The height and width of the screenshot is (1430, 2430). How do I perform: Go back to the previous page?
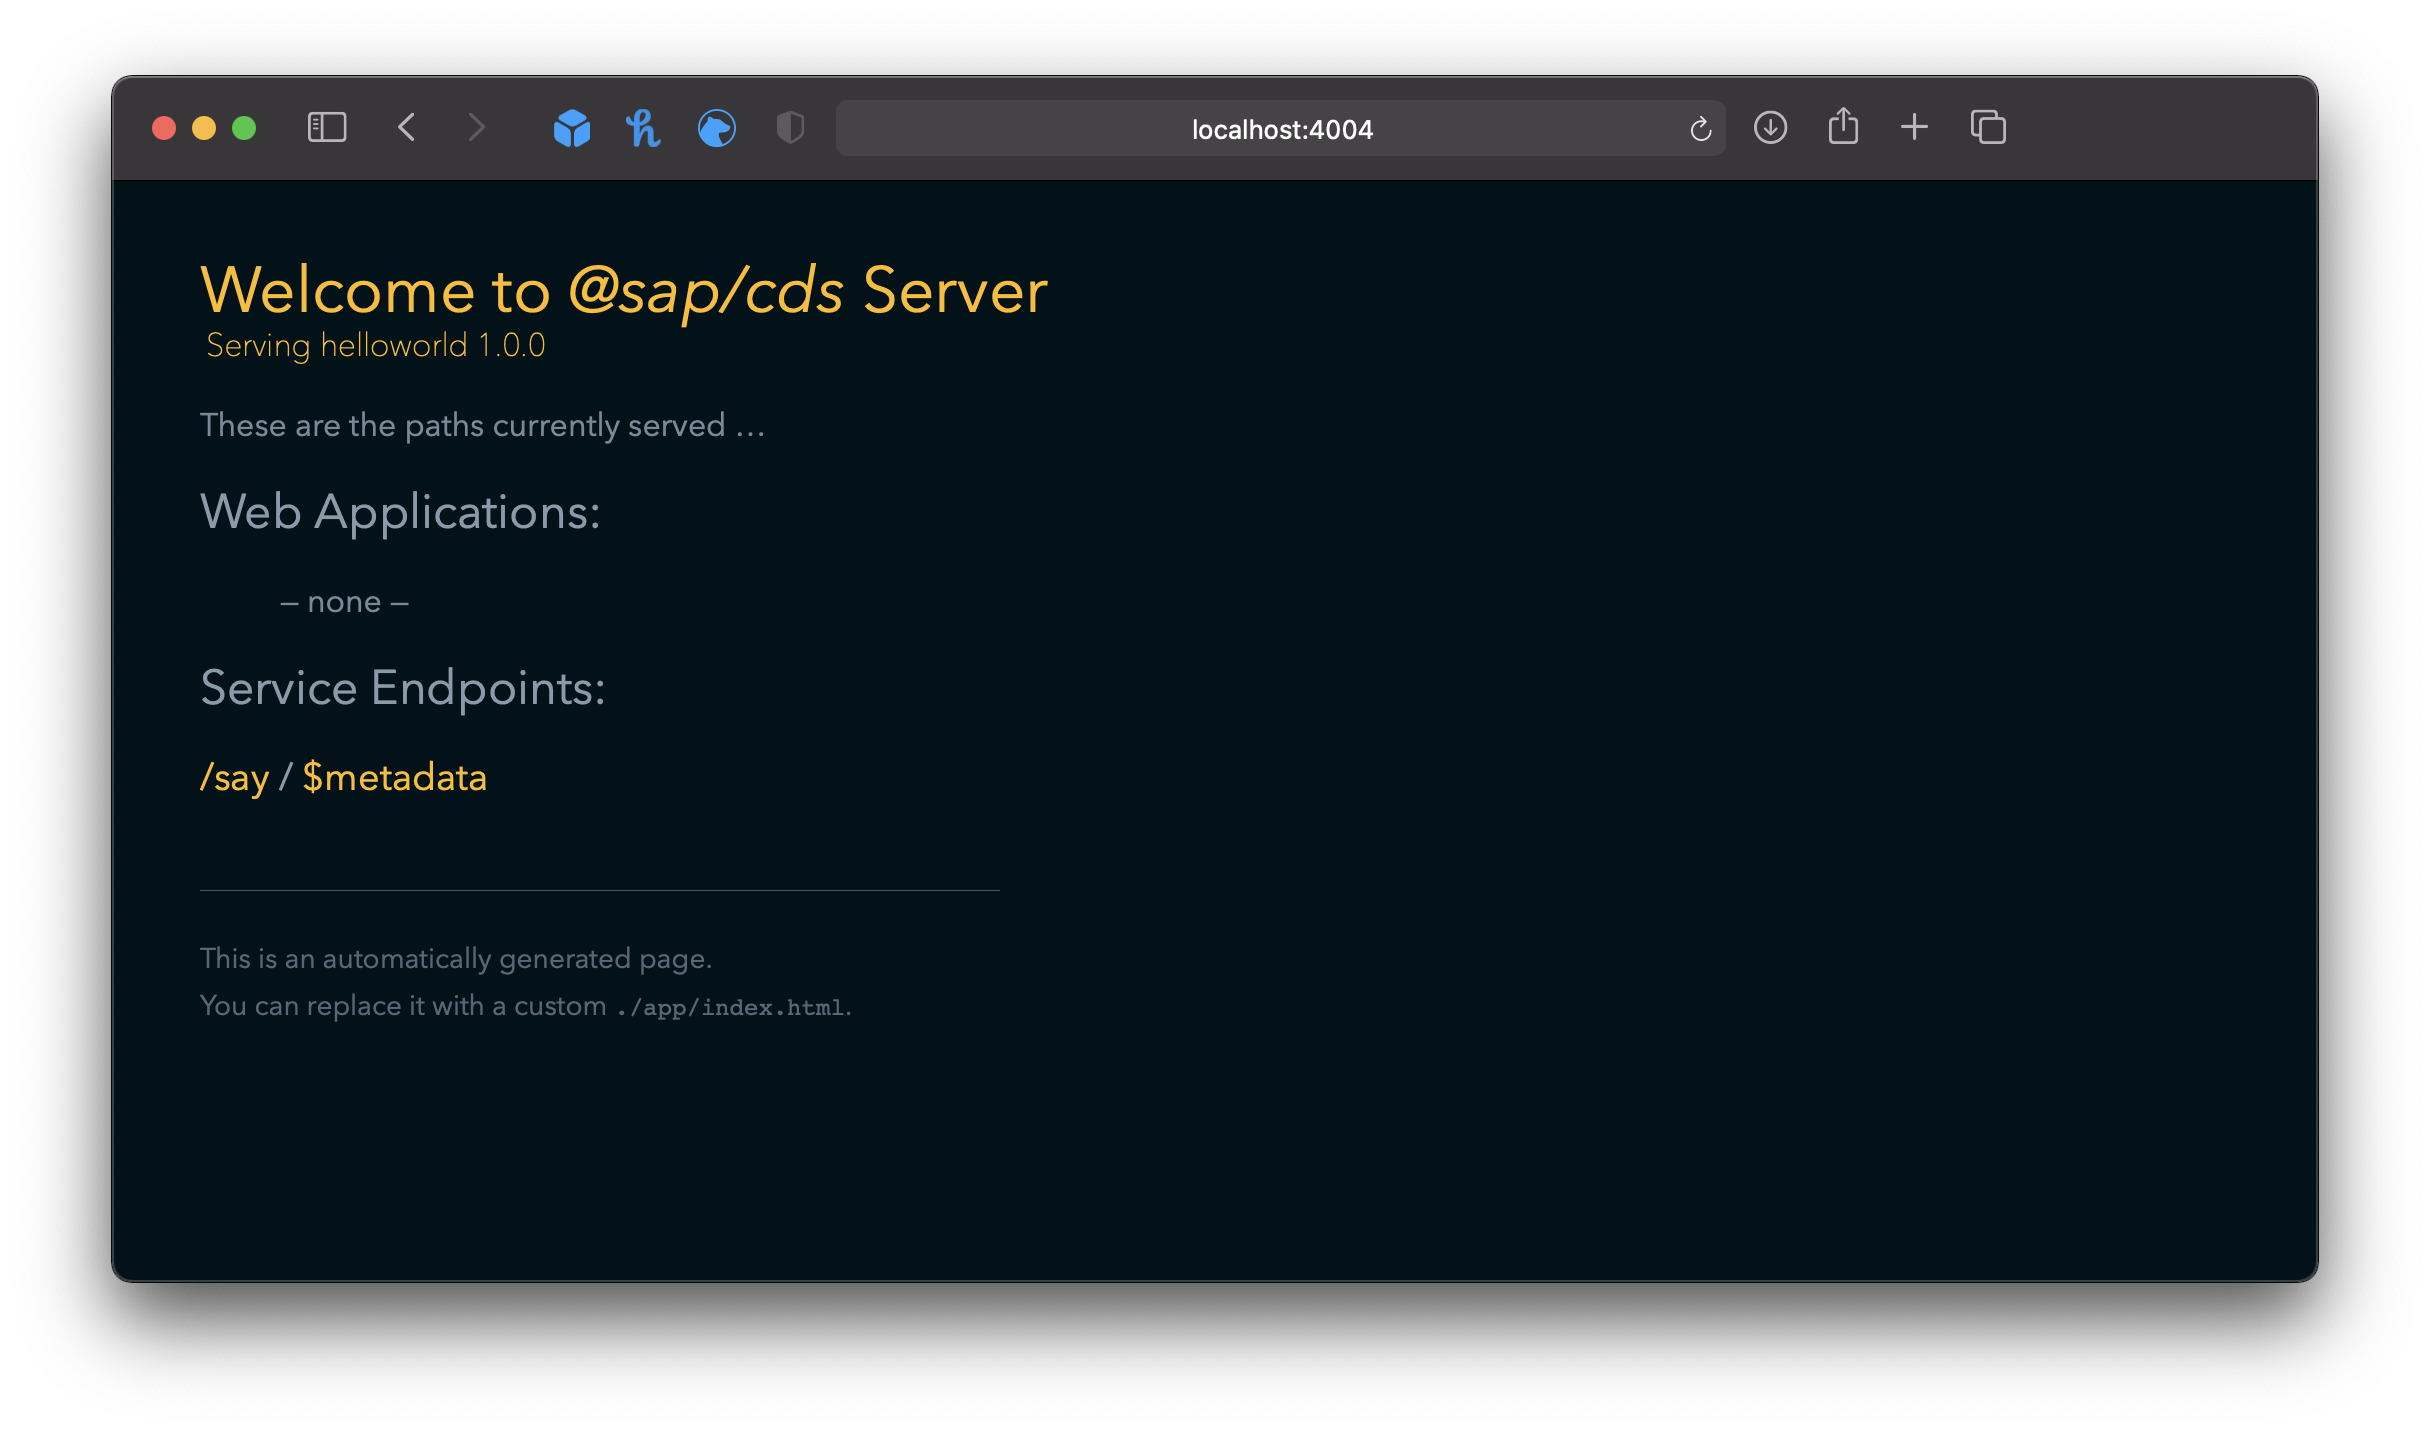tap(407, 128)
